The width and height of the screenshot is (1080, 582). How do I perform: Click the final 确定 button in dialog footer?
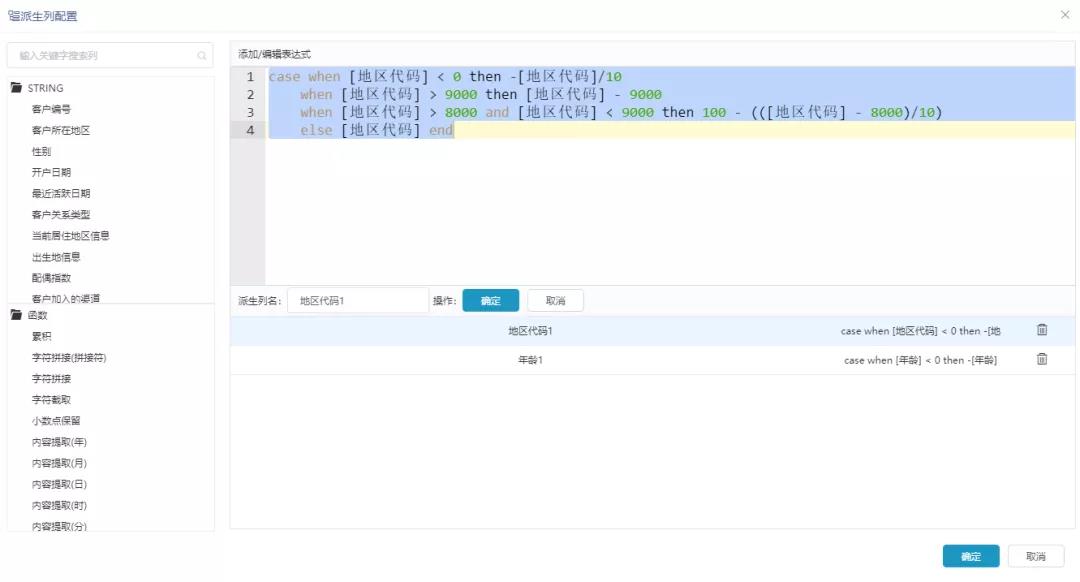tap(970, 557)
